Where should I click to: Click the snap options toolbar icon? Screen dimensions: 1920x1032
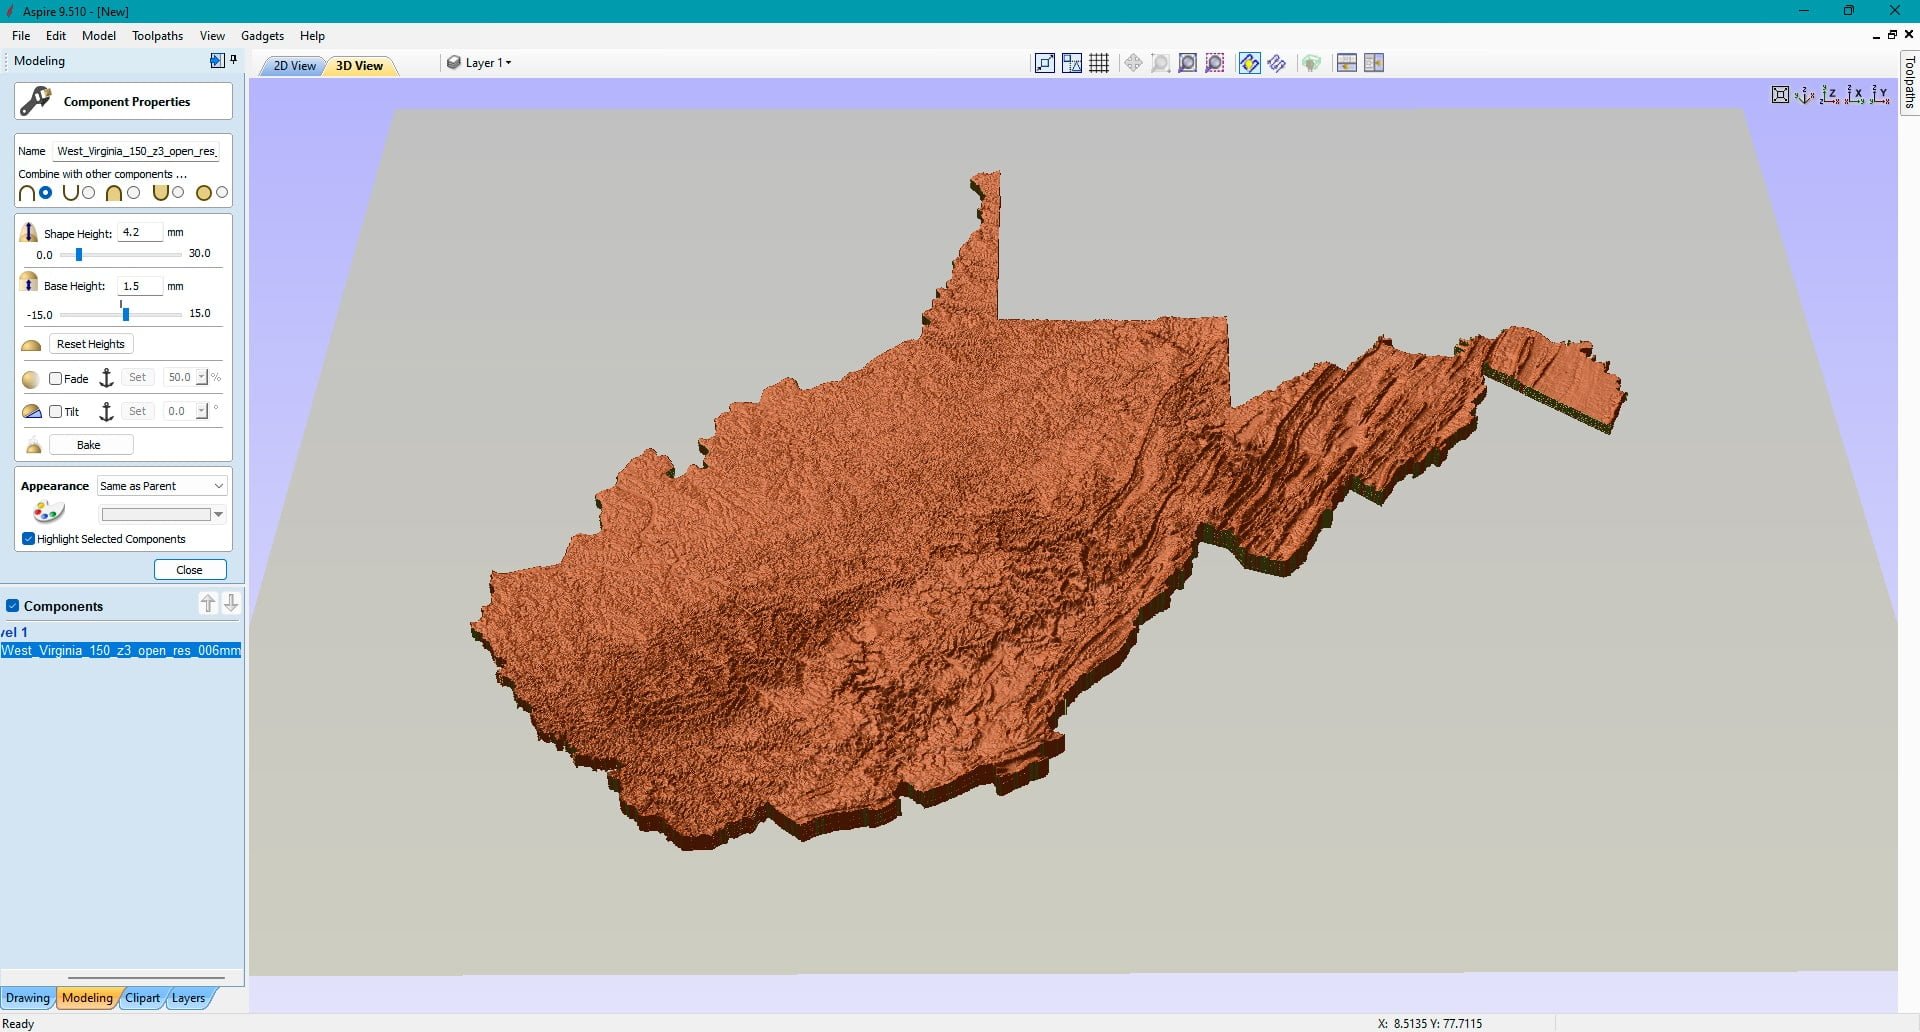coord(1045,63)
